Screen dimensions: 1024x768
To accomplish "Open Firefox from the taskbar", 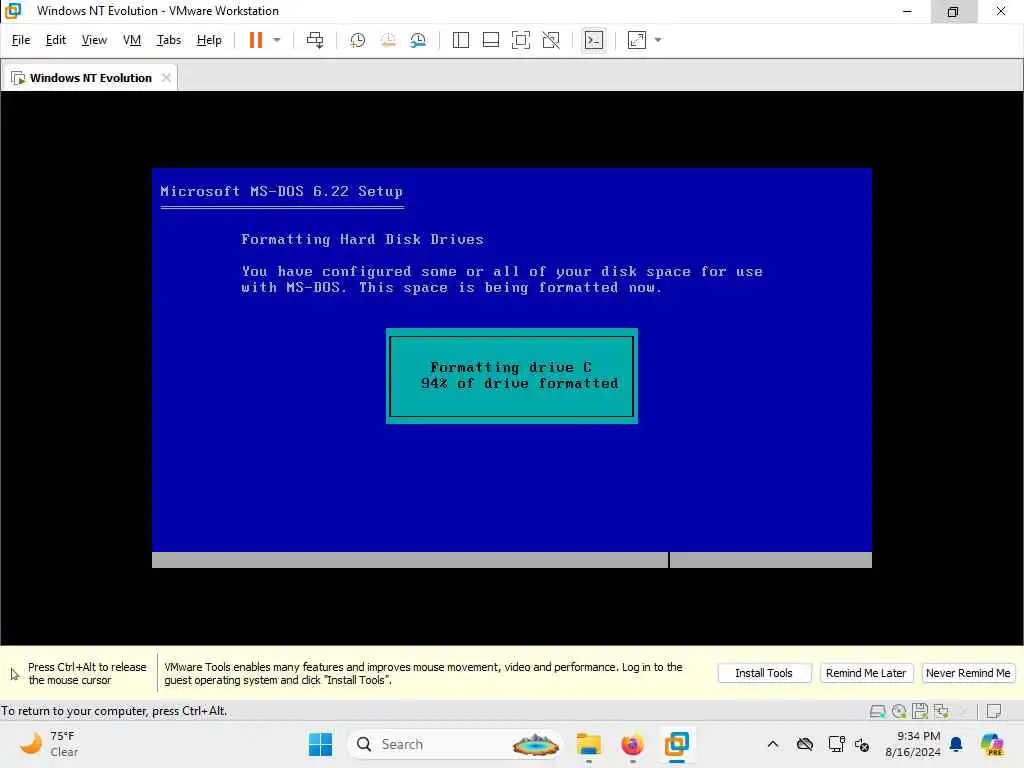I will coord(632,744).
